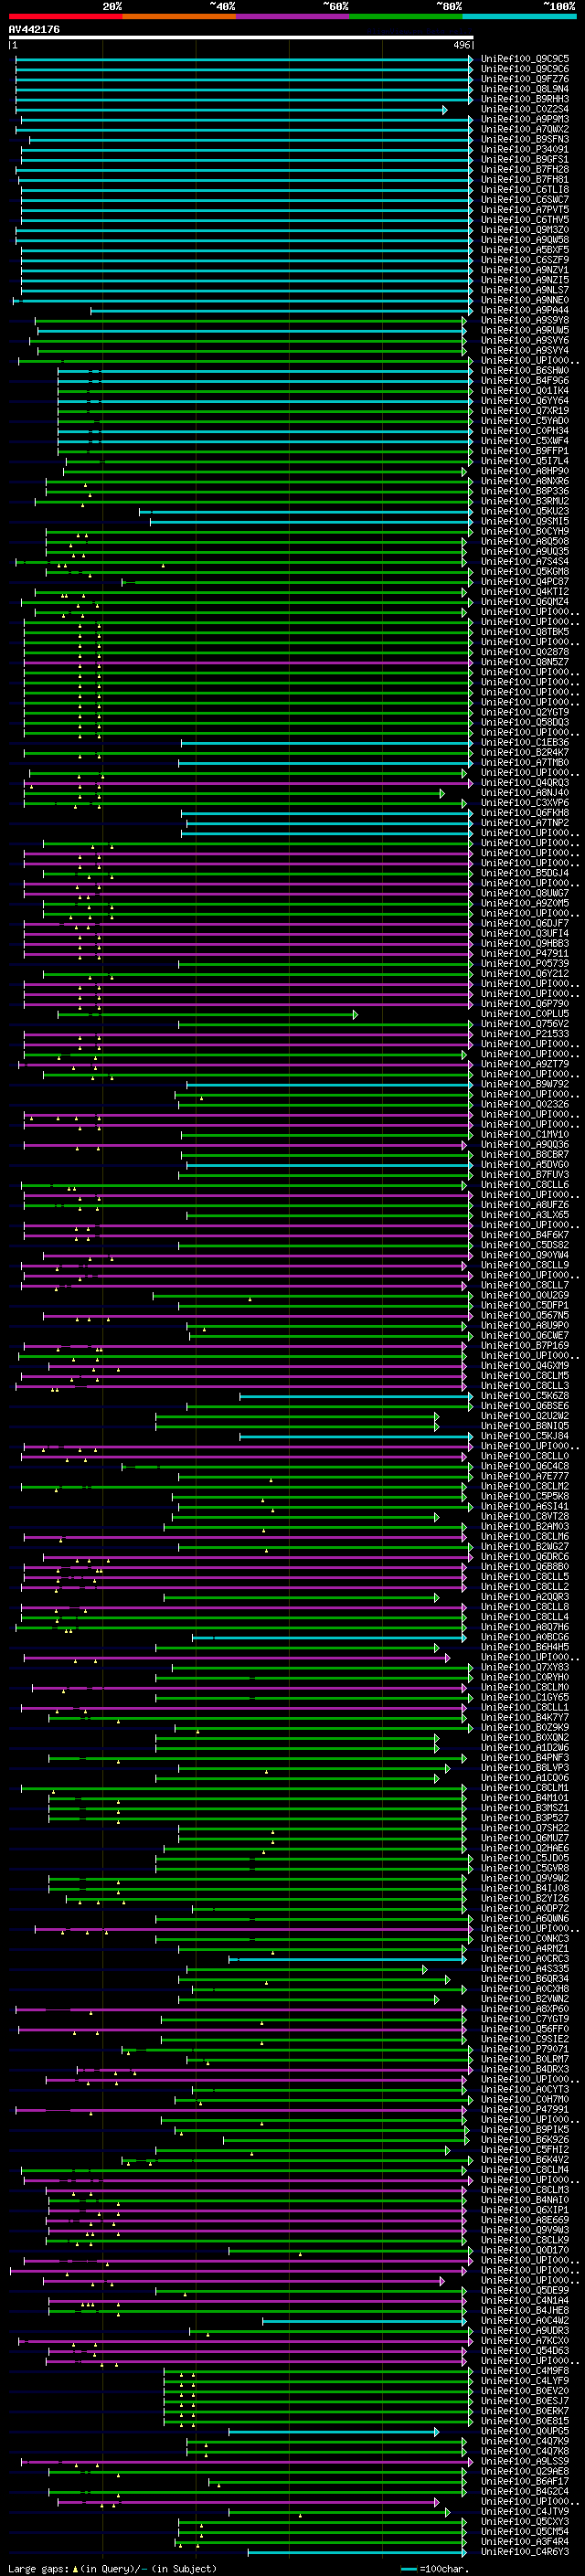This screenshot has height=2576, width=585.
Task: Open hit UniRef100_C6SWC7
Action: (525, 199)
